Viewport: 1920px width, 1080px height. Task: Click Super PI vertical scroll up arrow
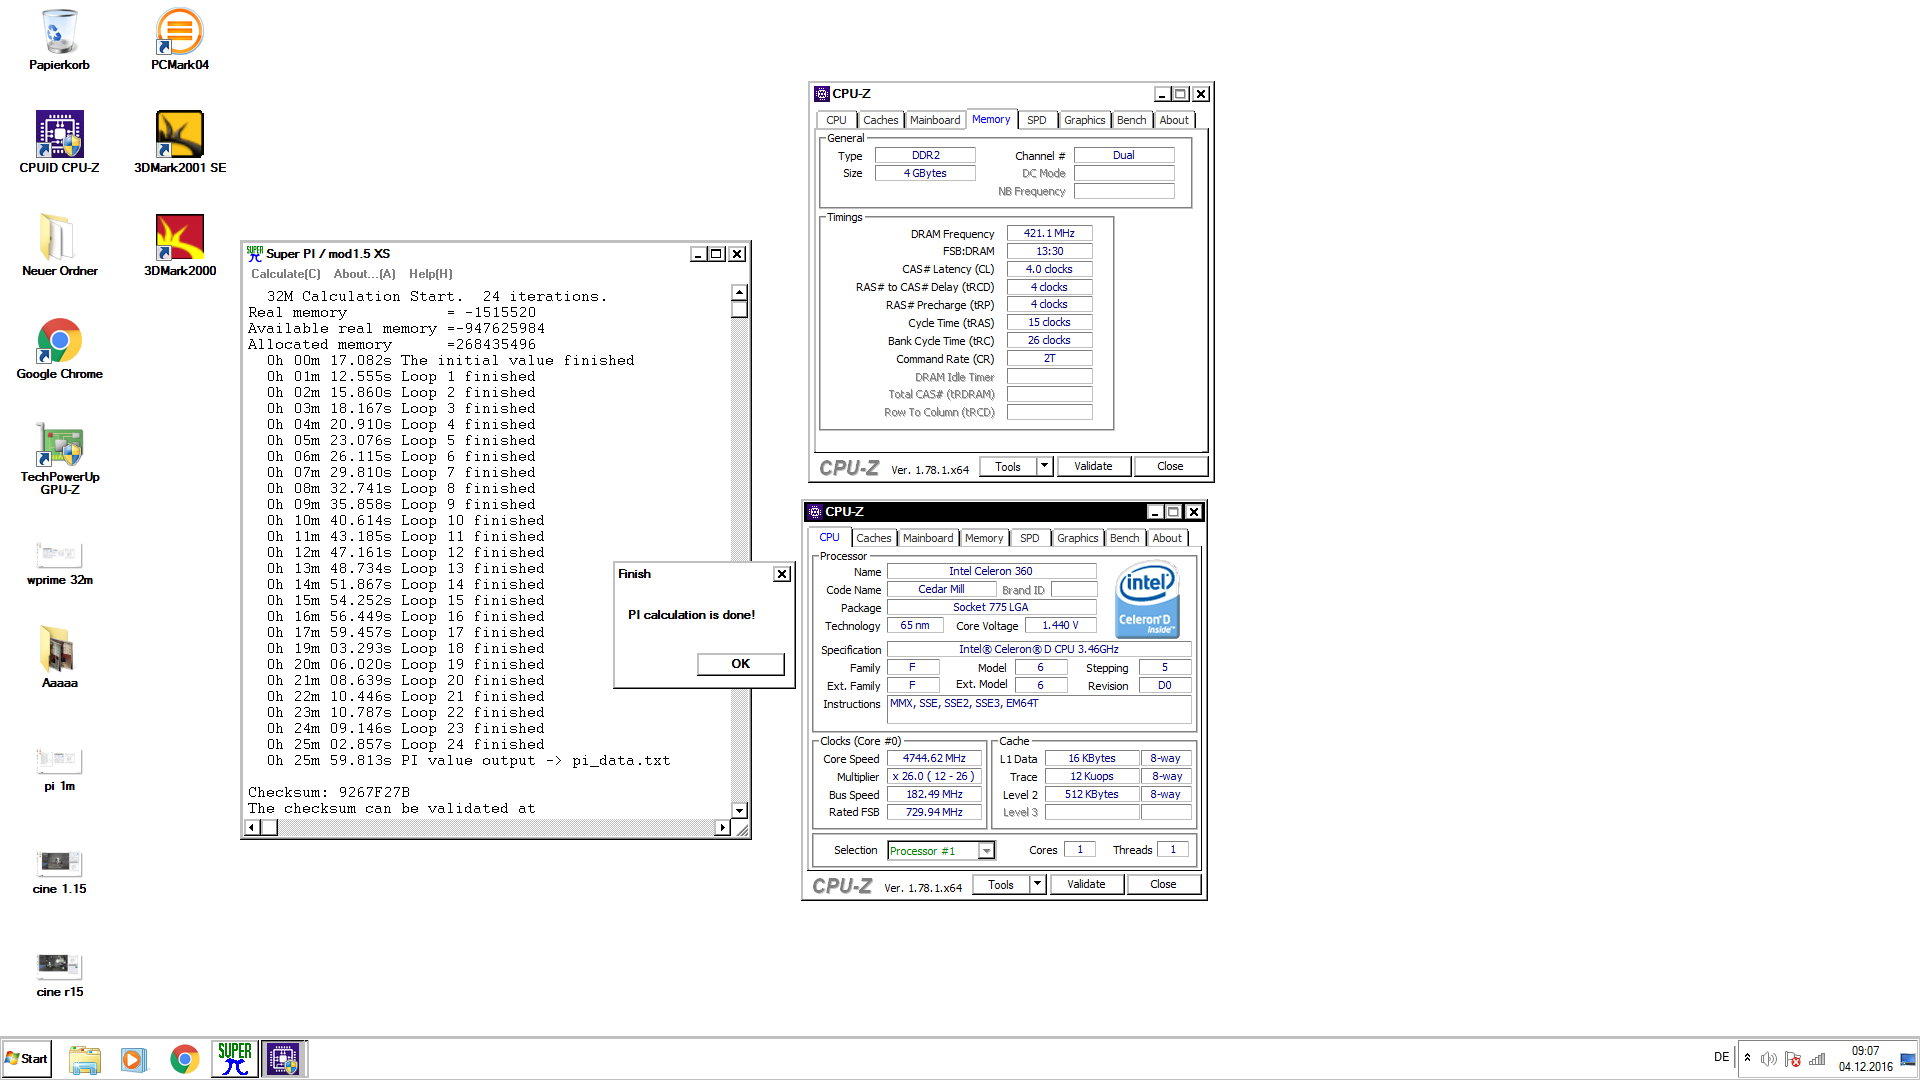(x=739, y=293)
